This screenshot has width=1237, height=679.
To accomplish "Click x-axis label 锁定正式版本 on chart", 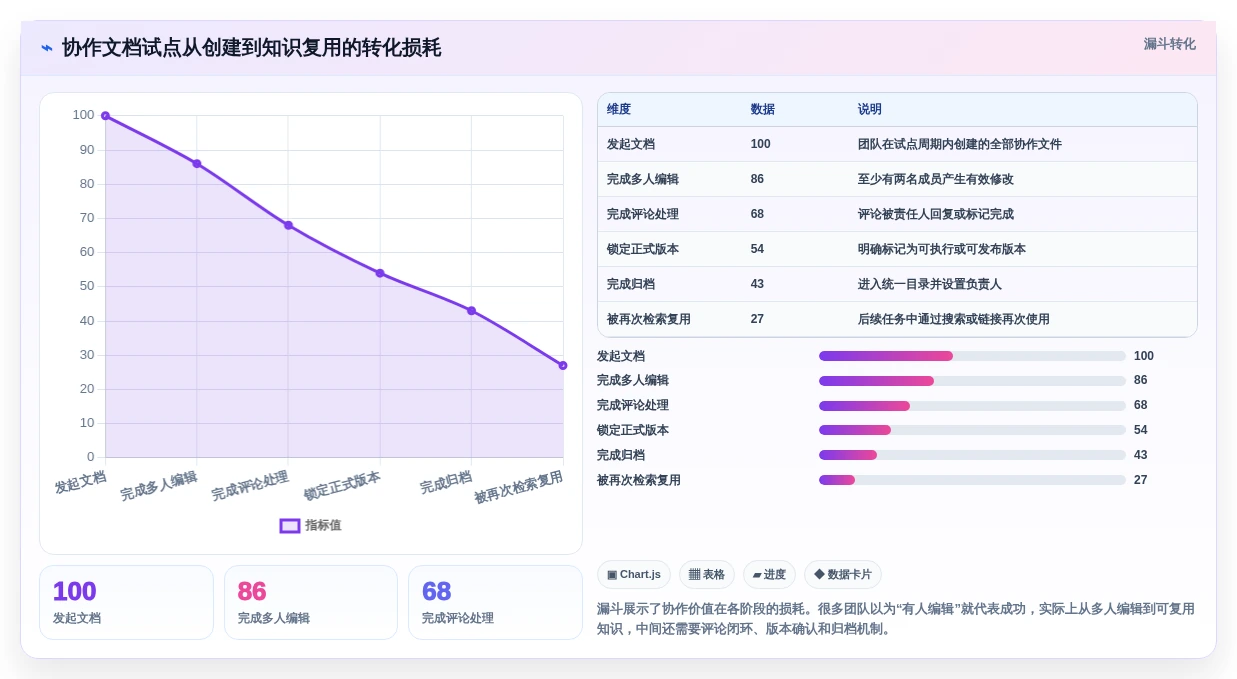I will [x=343, y=486].
